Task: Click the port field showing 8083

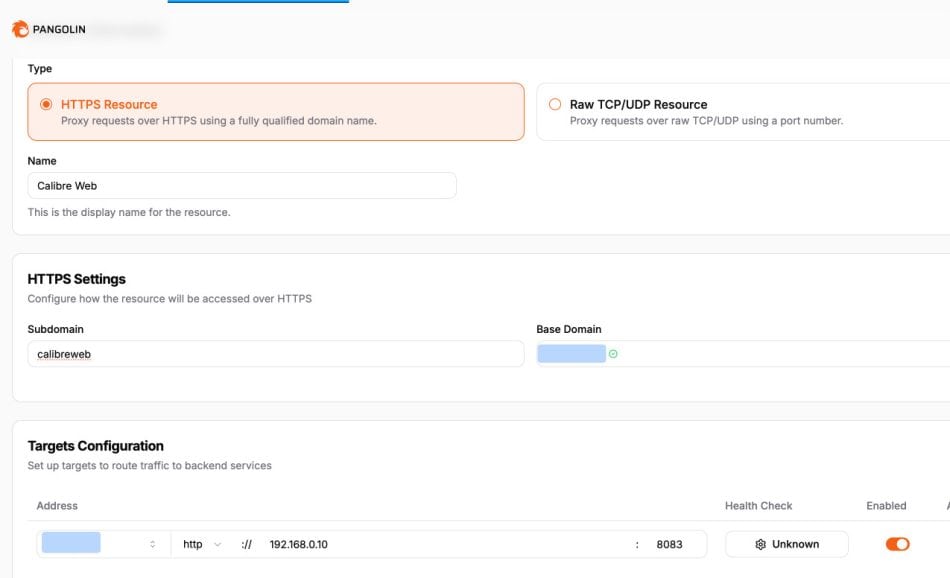Action: pyautogui.click(x=670, y=543)
